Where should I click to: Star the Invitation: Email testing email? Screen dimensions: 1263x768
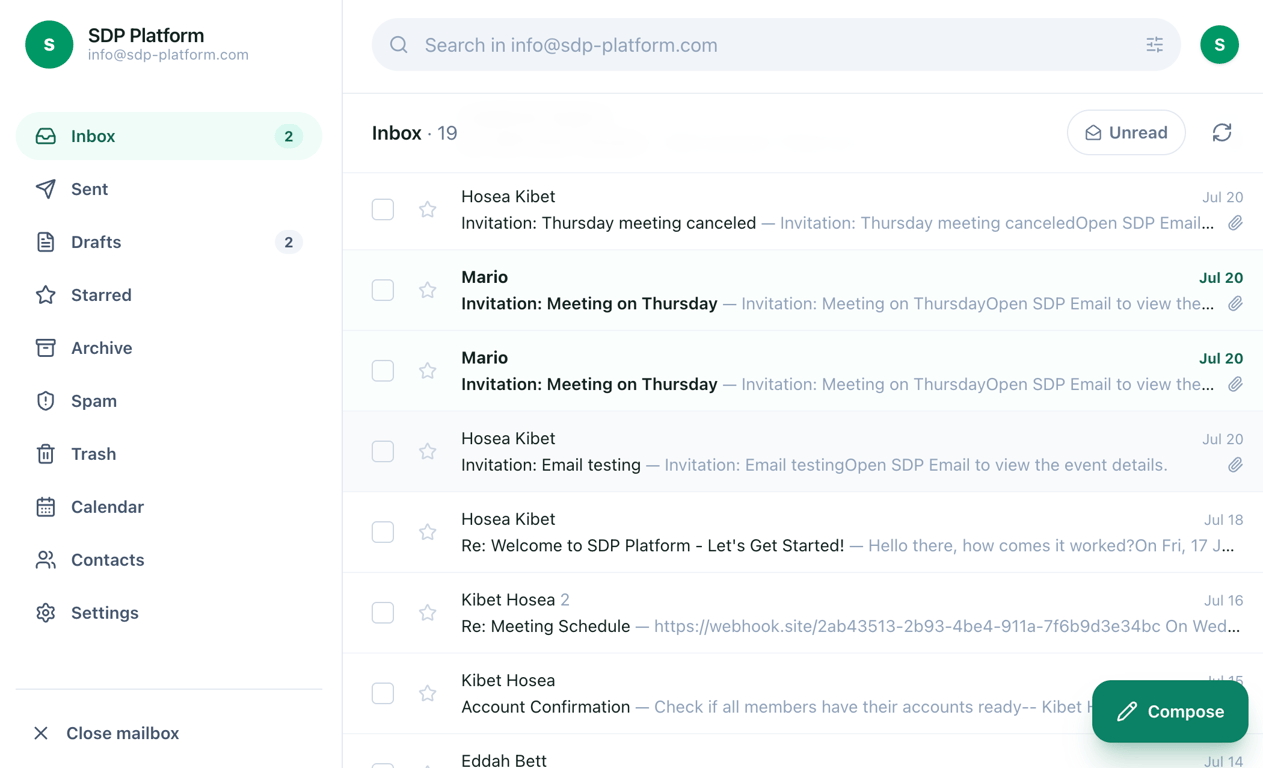pyautogui.click(x=428, y=452)
